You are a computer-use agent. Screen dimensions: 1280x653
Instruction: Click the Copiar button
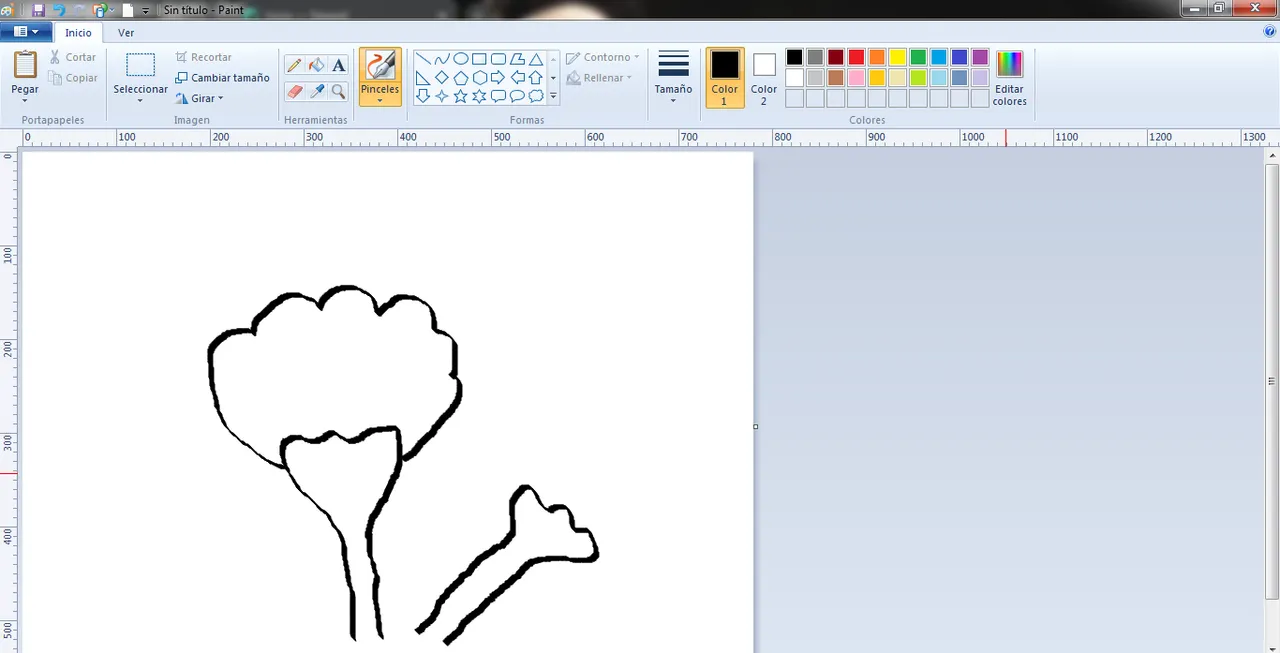[x=73, y=78]
